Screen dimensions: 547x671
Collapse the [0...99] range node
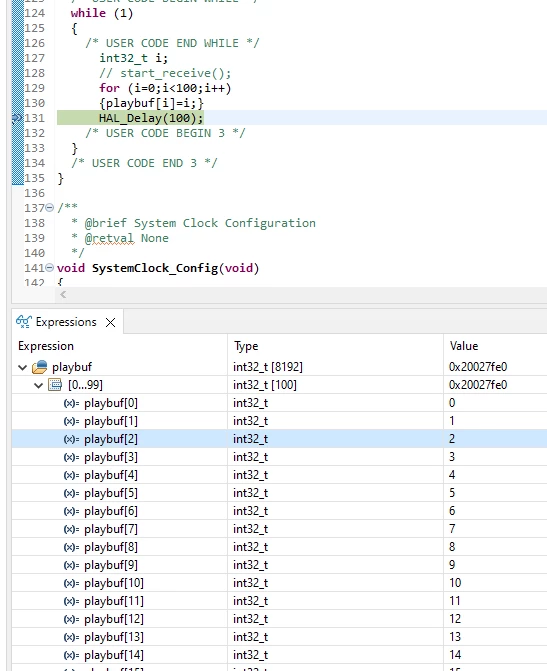39,385
